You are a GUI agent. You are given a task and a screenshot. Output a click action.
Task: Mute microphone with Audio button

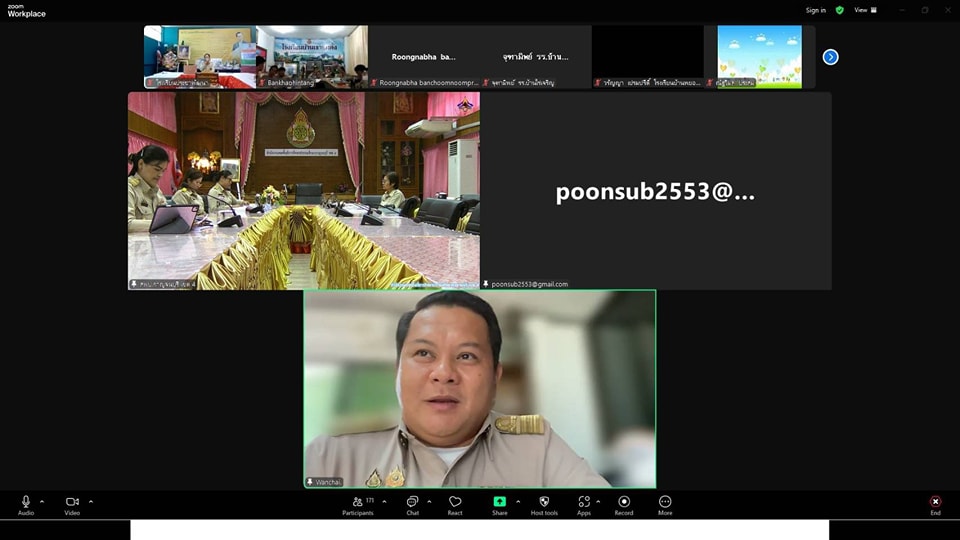(26, 505)
